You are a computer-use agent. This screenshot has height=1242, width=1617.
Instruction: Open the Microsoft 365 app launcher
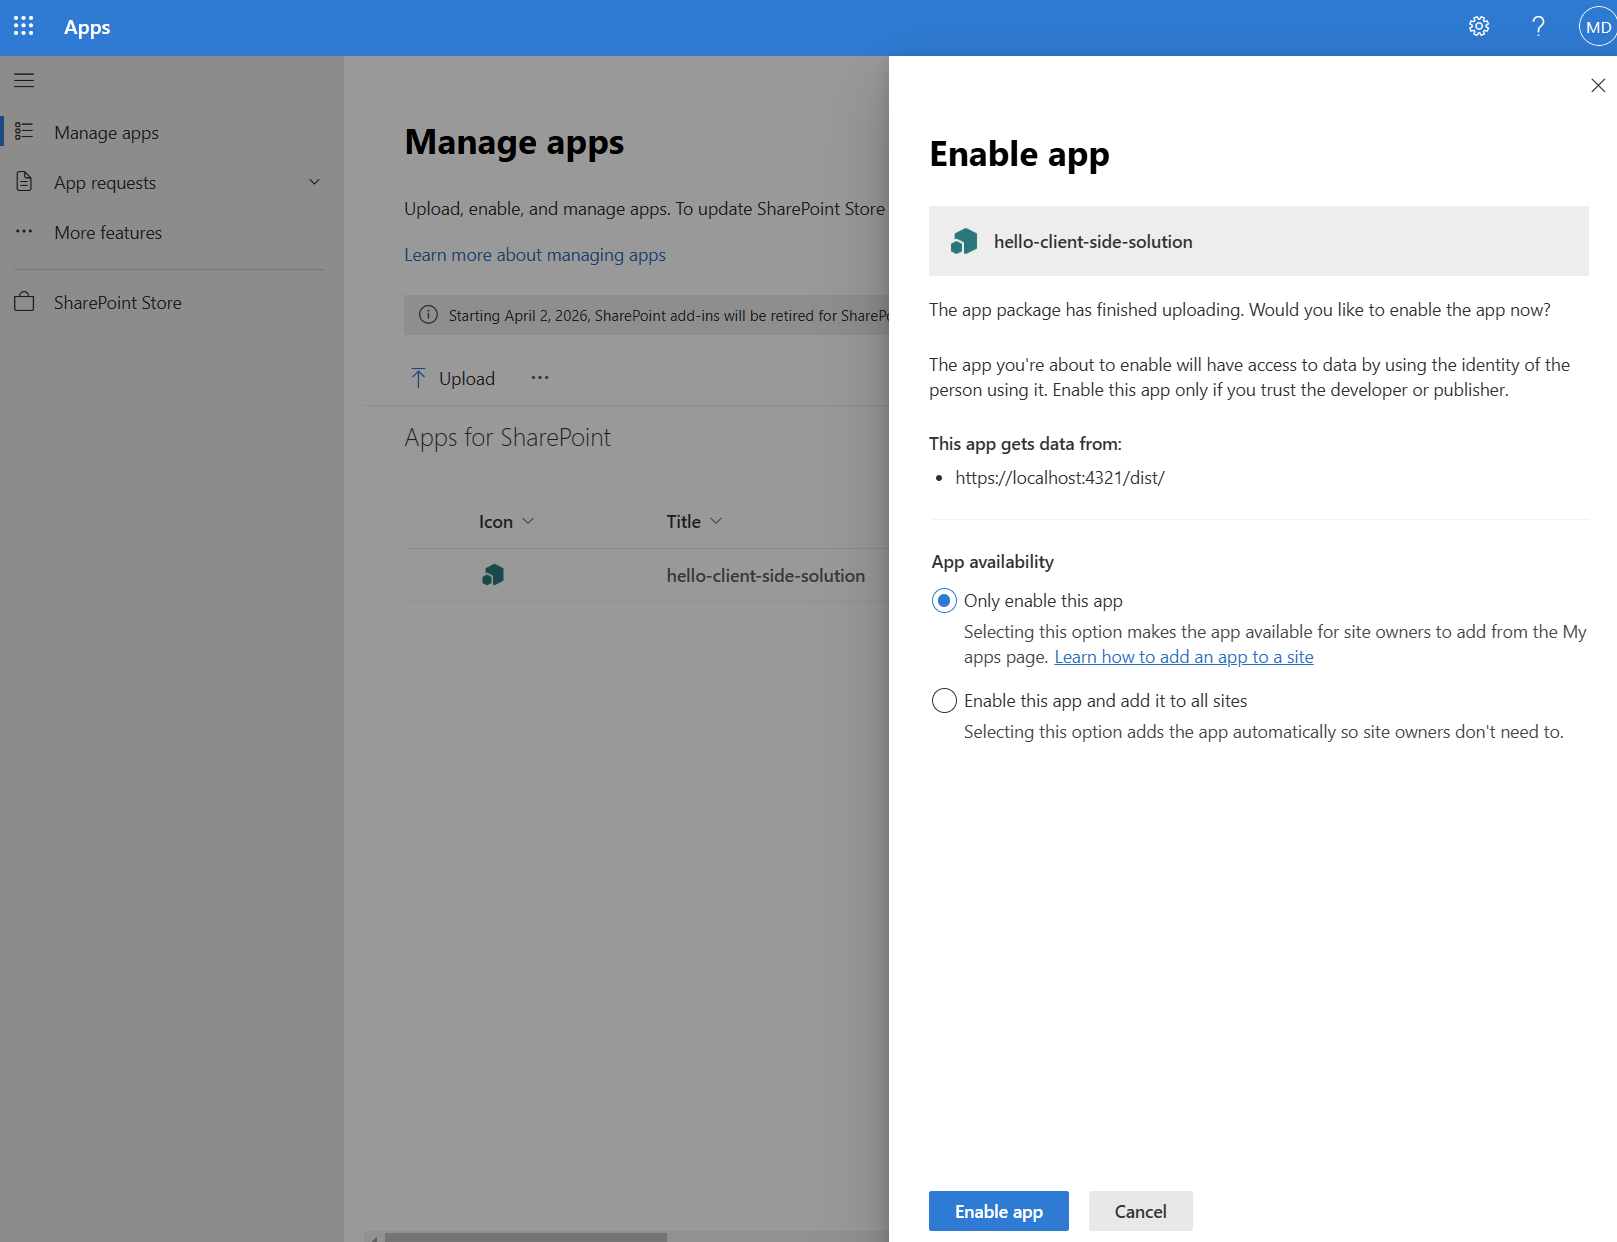23,27
